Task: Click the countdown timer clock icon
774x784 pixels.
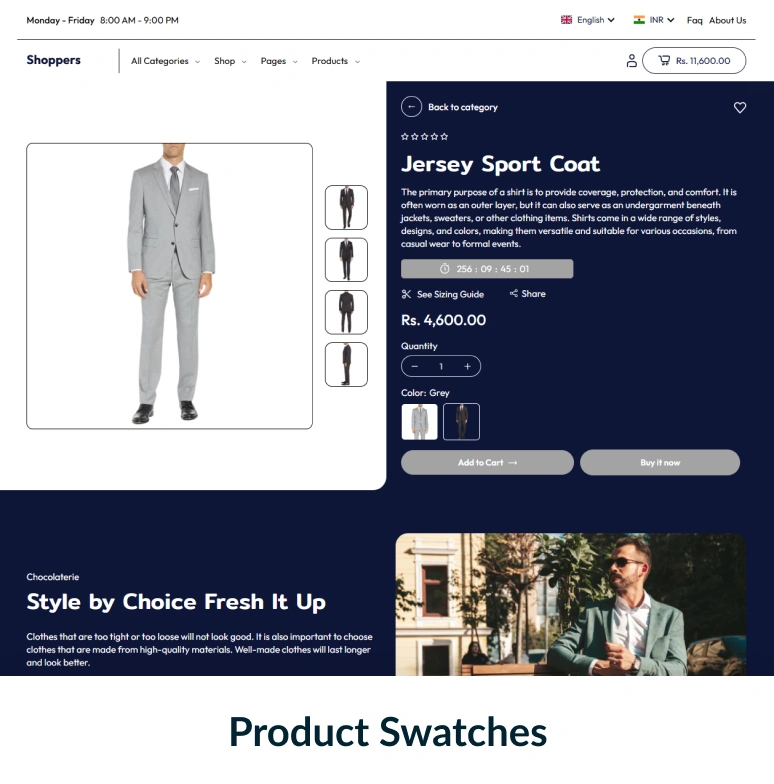Action: pos(444,269)
